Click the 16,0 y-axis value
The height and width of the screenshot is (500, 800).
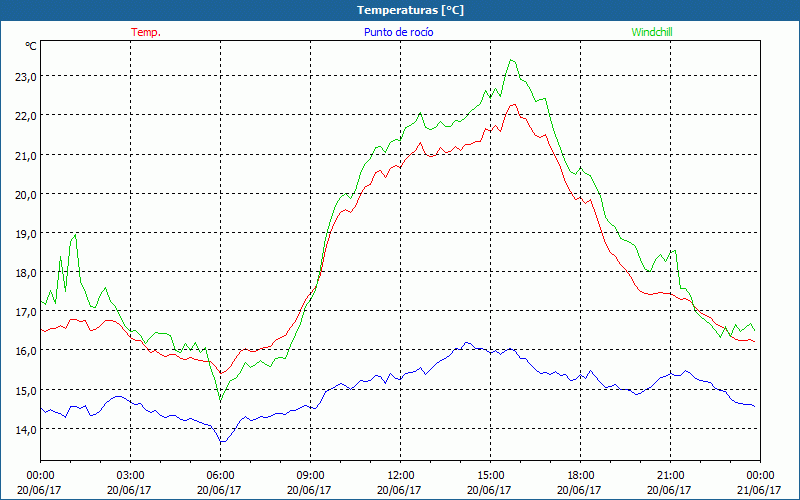tap(26, 351)
